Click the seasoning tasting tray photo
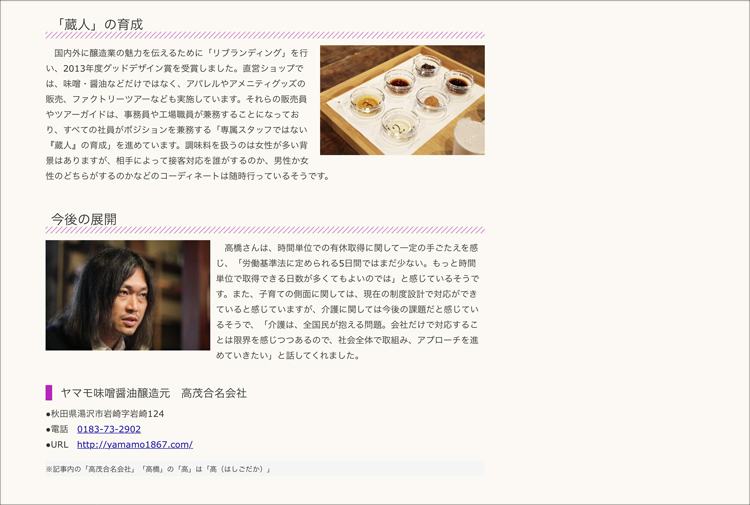 click(402, 100)
